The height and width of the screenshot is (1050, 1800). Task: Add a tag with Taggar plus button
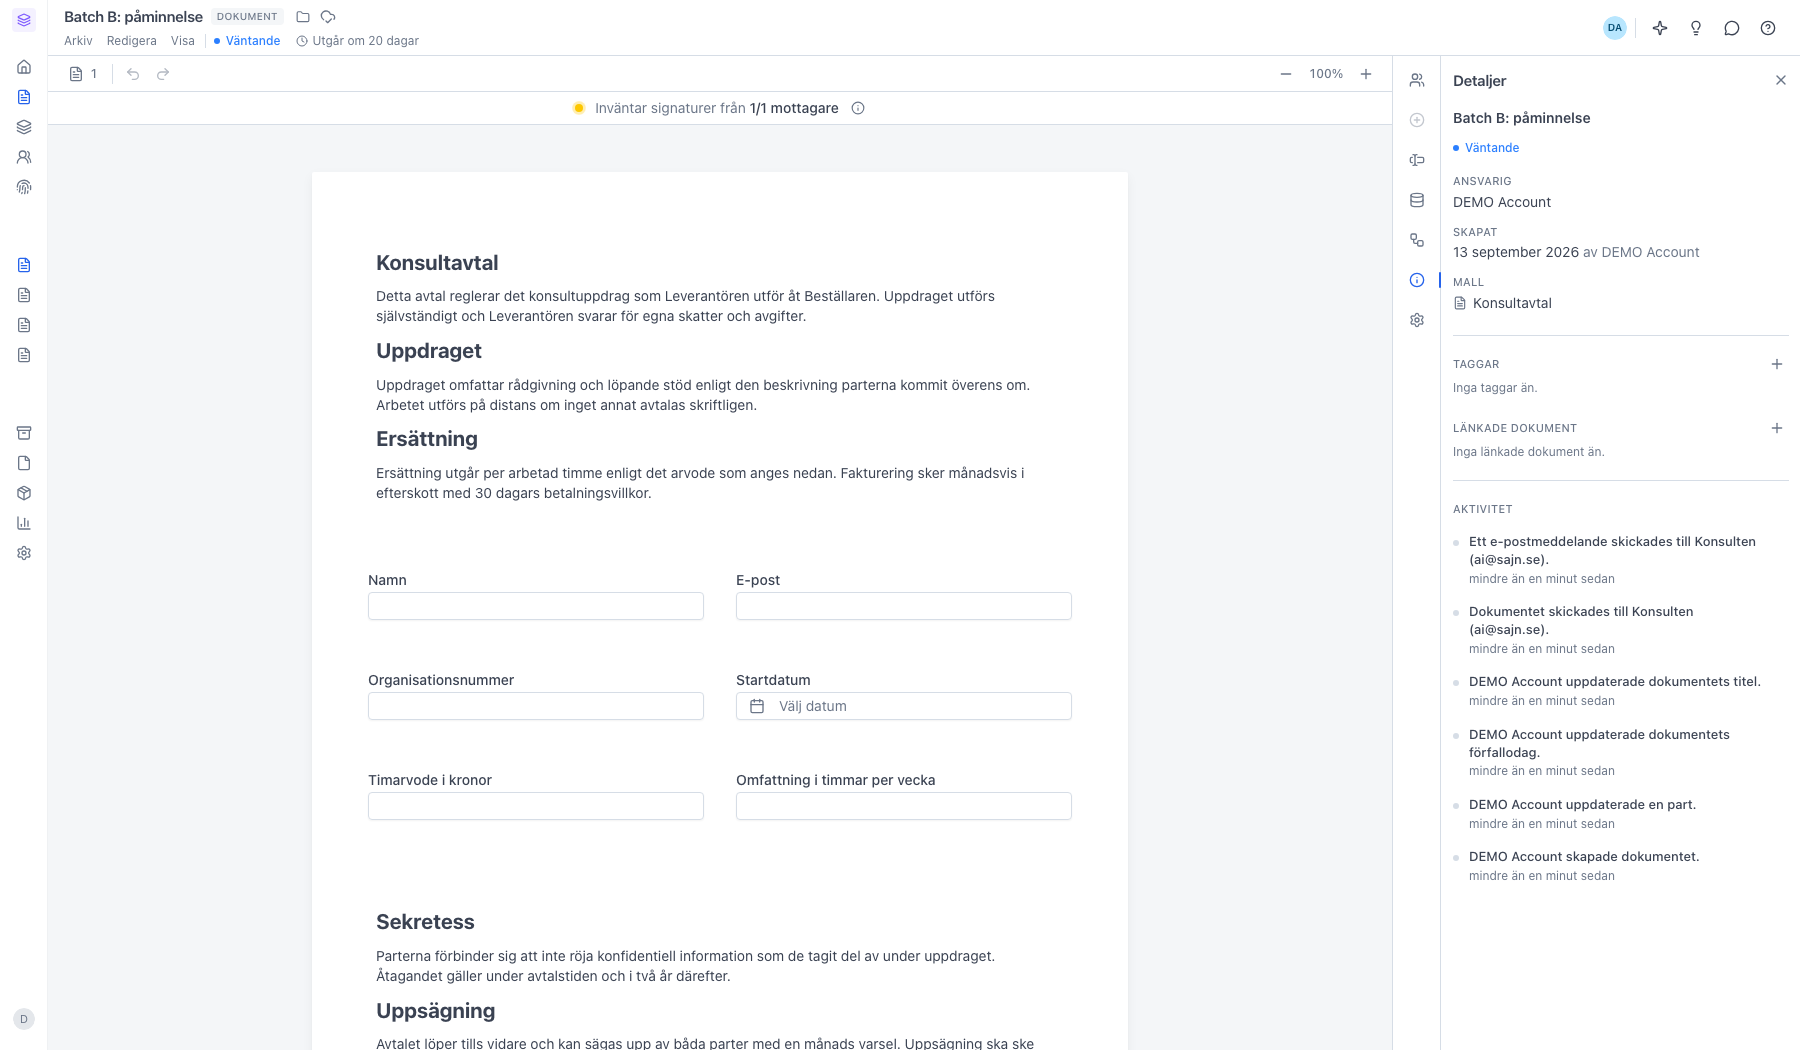coord(1777,364)
